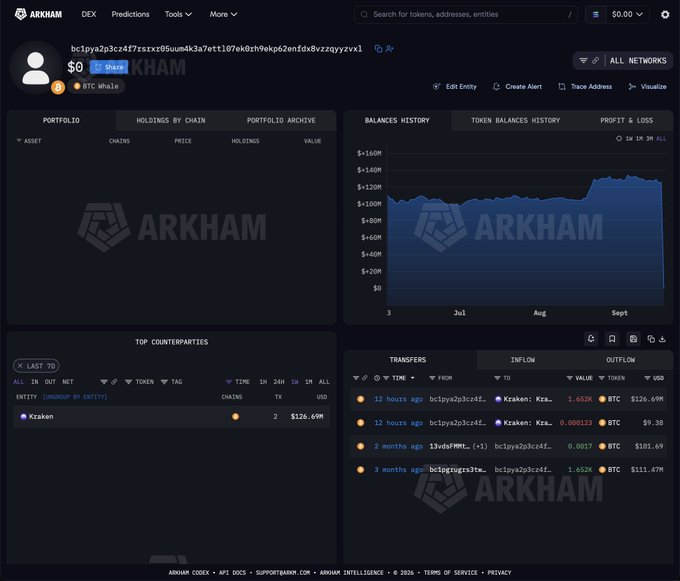Click the save disk icon above transfers

(x=633, y=339)
